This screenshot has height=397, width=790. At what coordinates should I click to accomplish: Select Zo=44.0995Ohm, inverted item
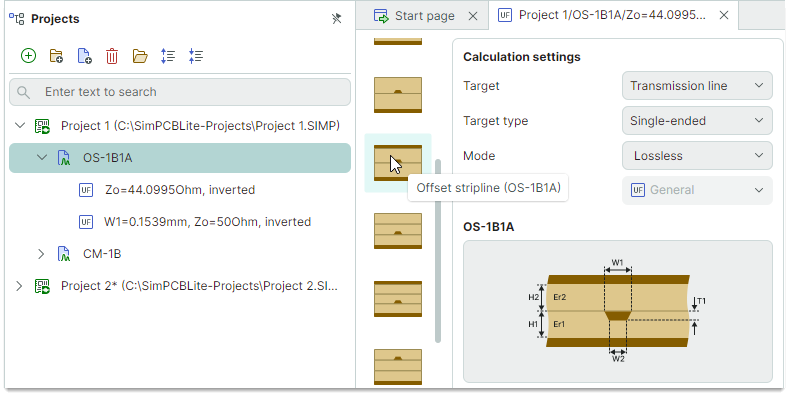click(180, 190)
